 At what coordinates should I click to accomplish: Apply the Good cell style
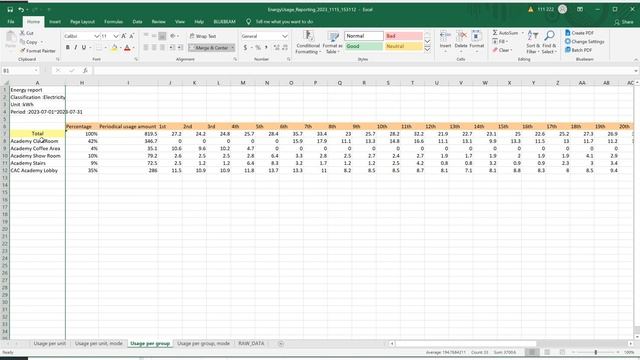point(364,46)
